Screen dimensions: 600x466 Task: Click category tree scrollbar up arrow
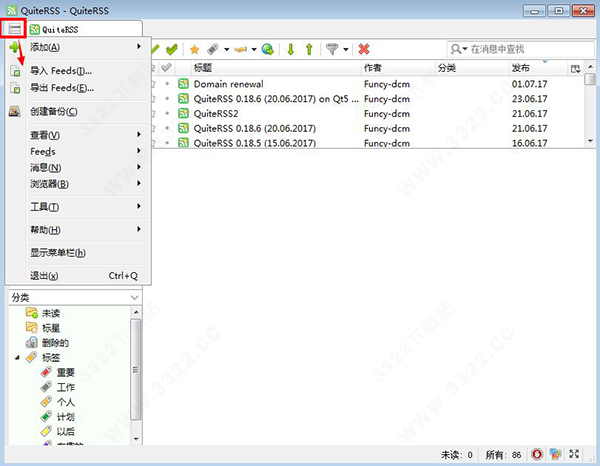point(136,313)
